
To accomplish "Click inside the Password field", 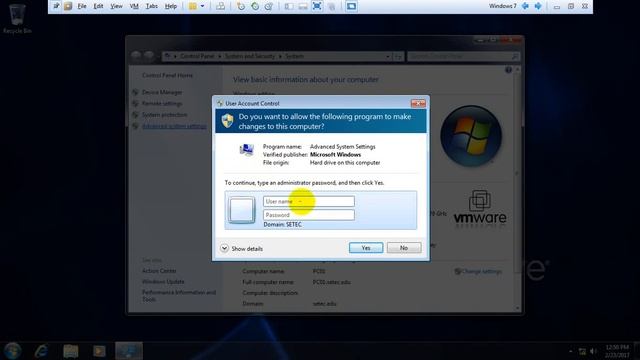I will coord(309,215).
